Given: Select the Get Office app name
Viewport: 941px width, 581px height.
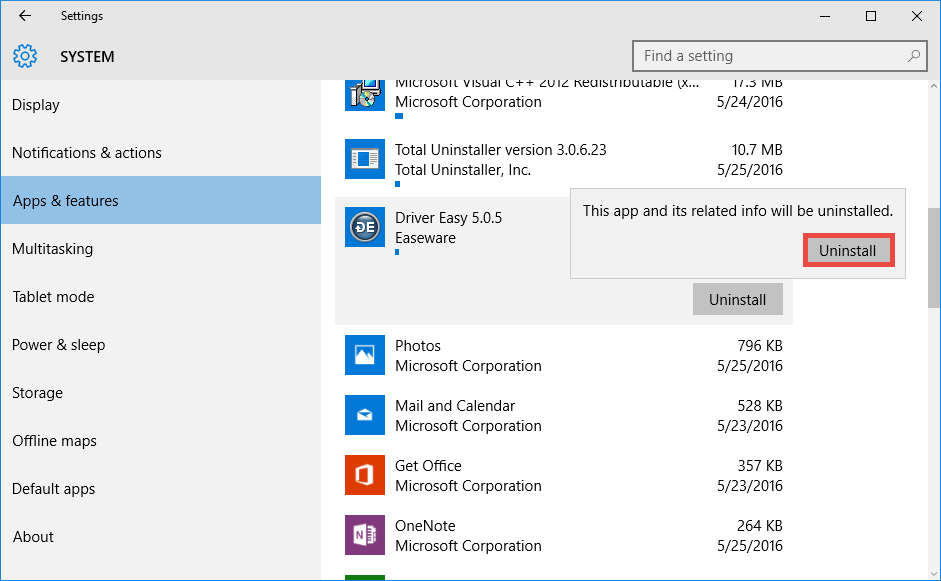Looking at the screenshot, I should pos(428,466).
